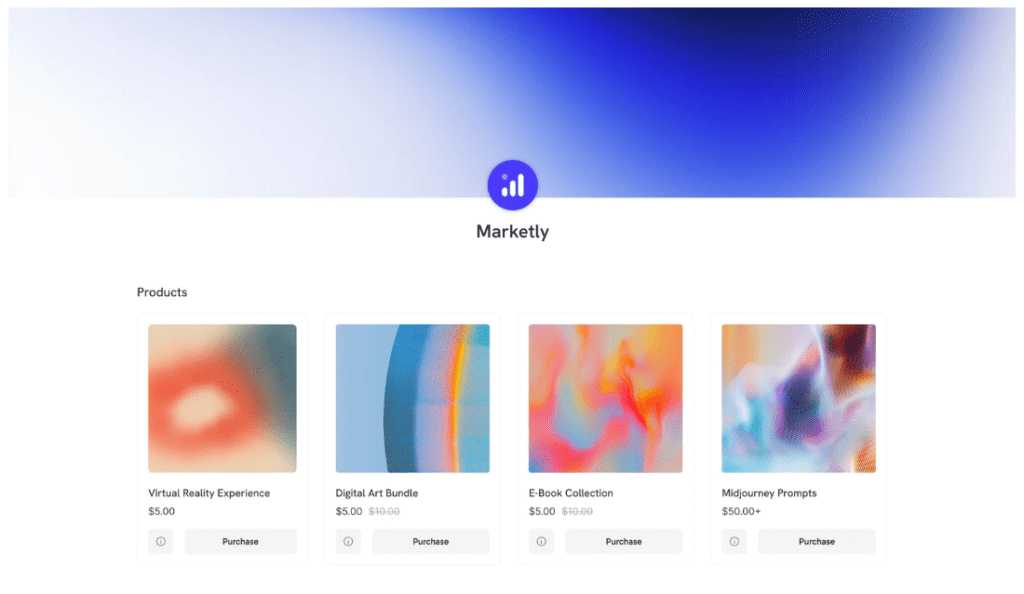Screen dimensions: 1024x594
Task: View info icon for Midjourney Prompts
Action: click(x=734, y=541)
